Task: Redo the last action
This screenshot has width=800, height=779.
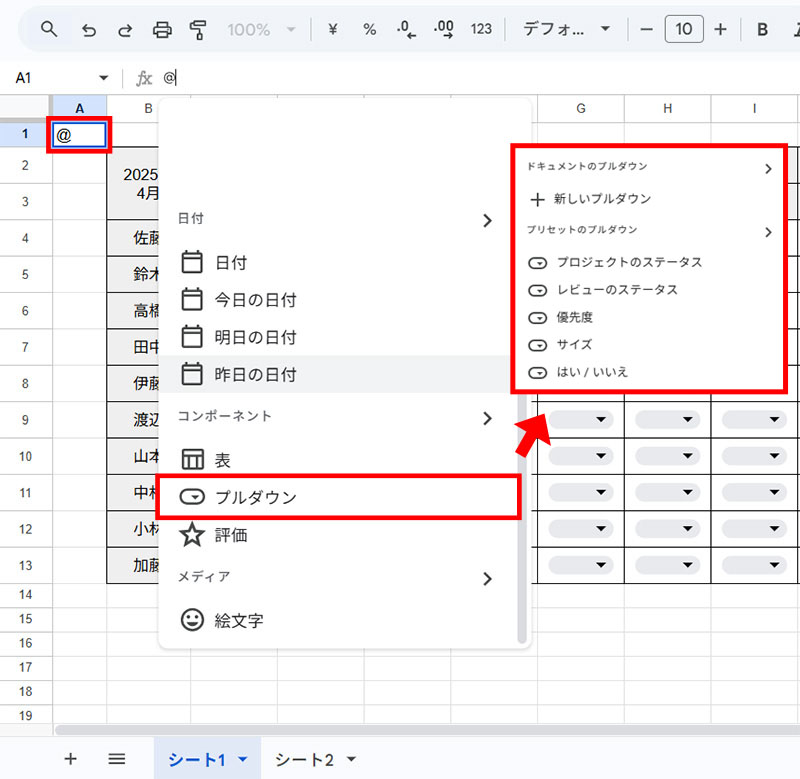Action: coord(125,30)
